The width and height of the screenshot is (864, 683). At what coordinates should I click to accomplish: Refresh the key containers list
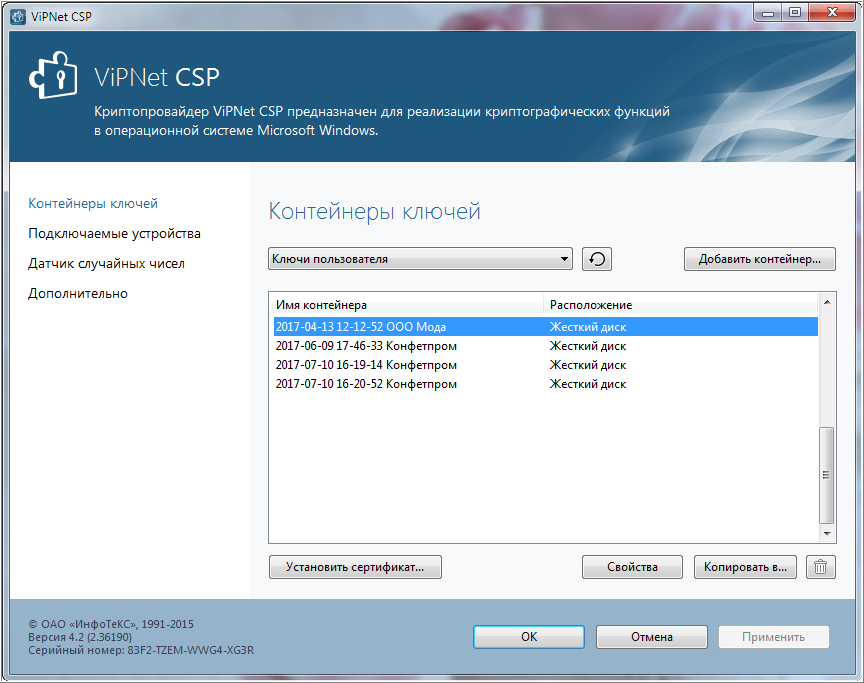click(x=597, y=259)
